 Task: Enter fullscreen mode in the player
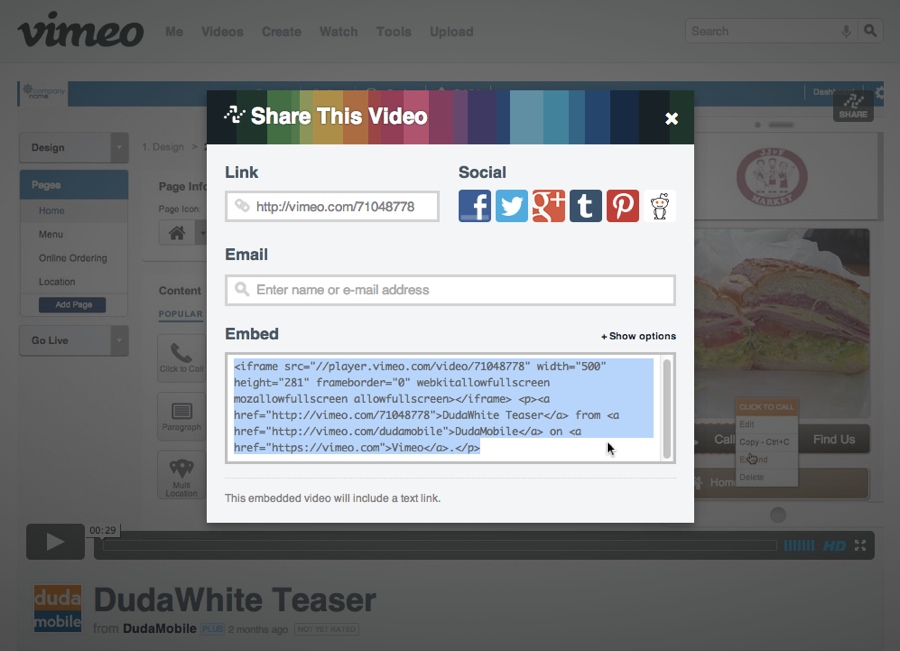tap(860, 545)
